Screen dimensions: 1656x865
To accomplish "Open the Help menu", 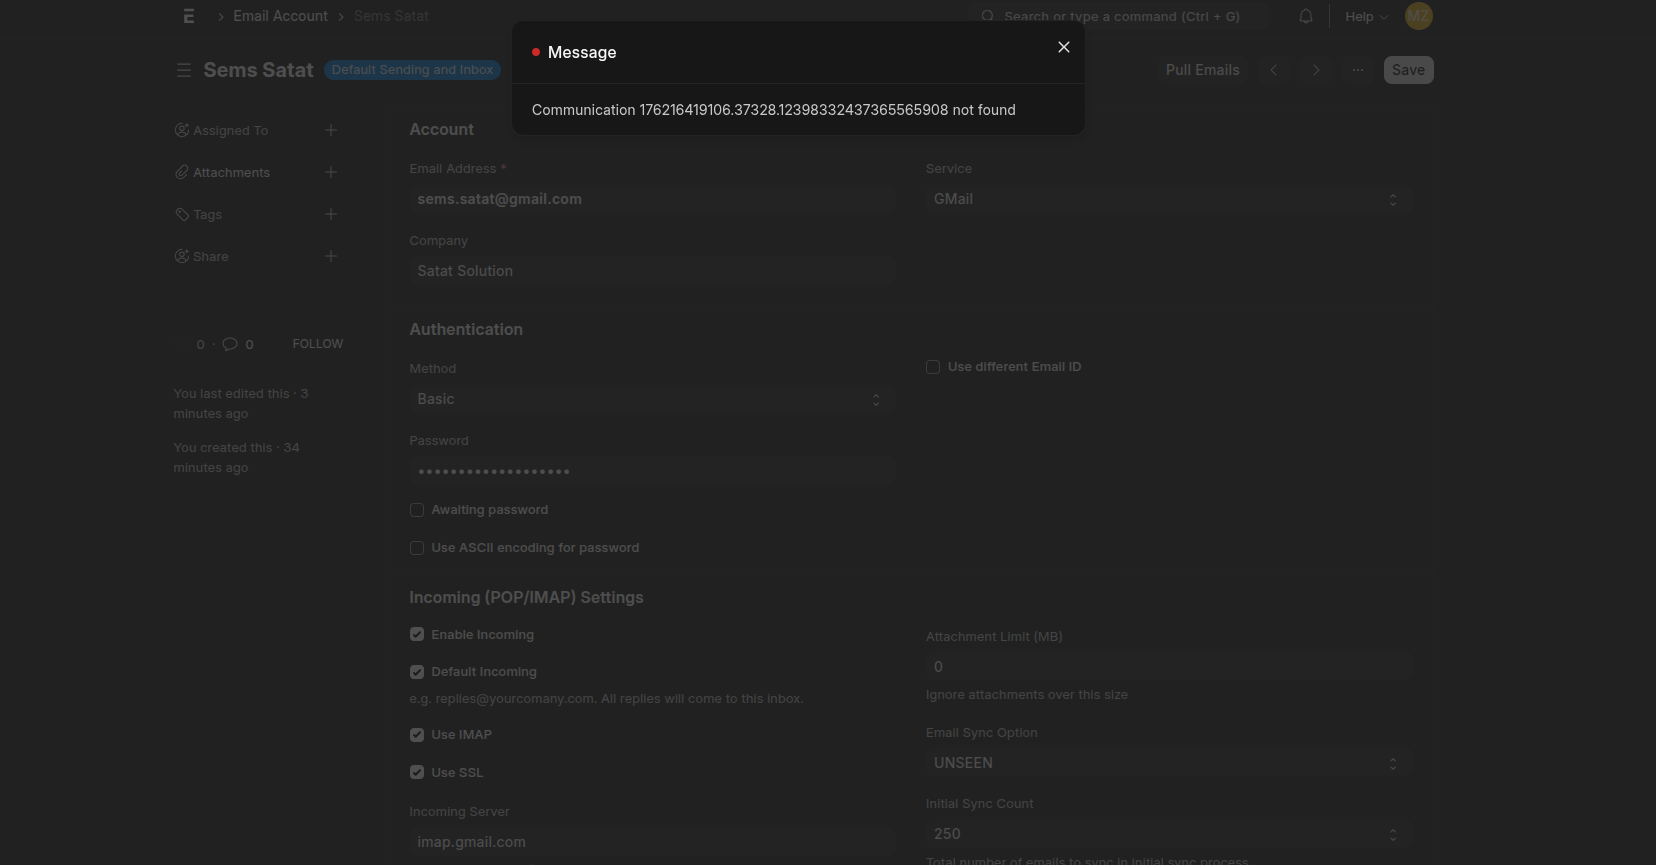I will point(1366,16).
